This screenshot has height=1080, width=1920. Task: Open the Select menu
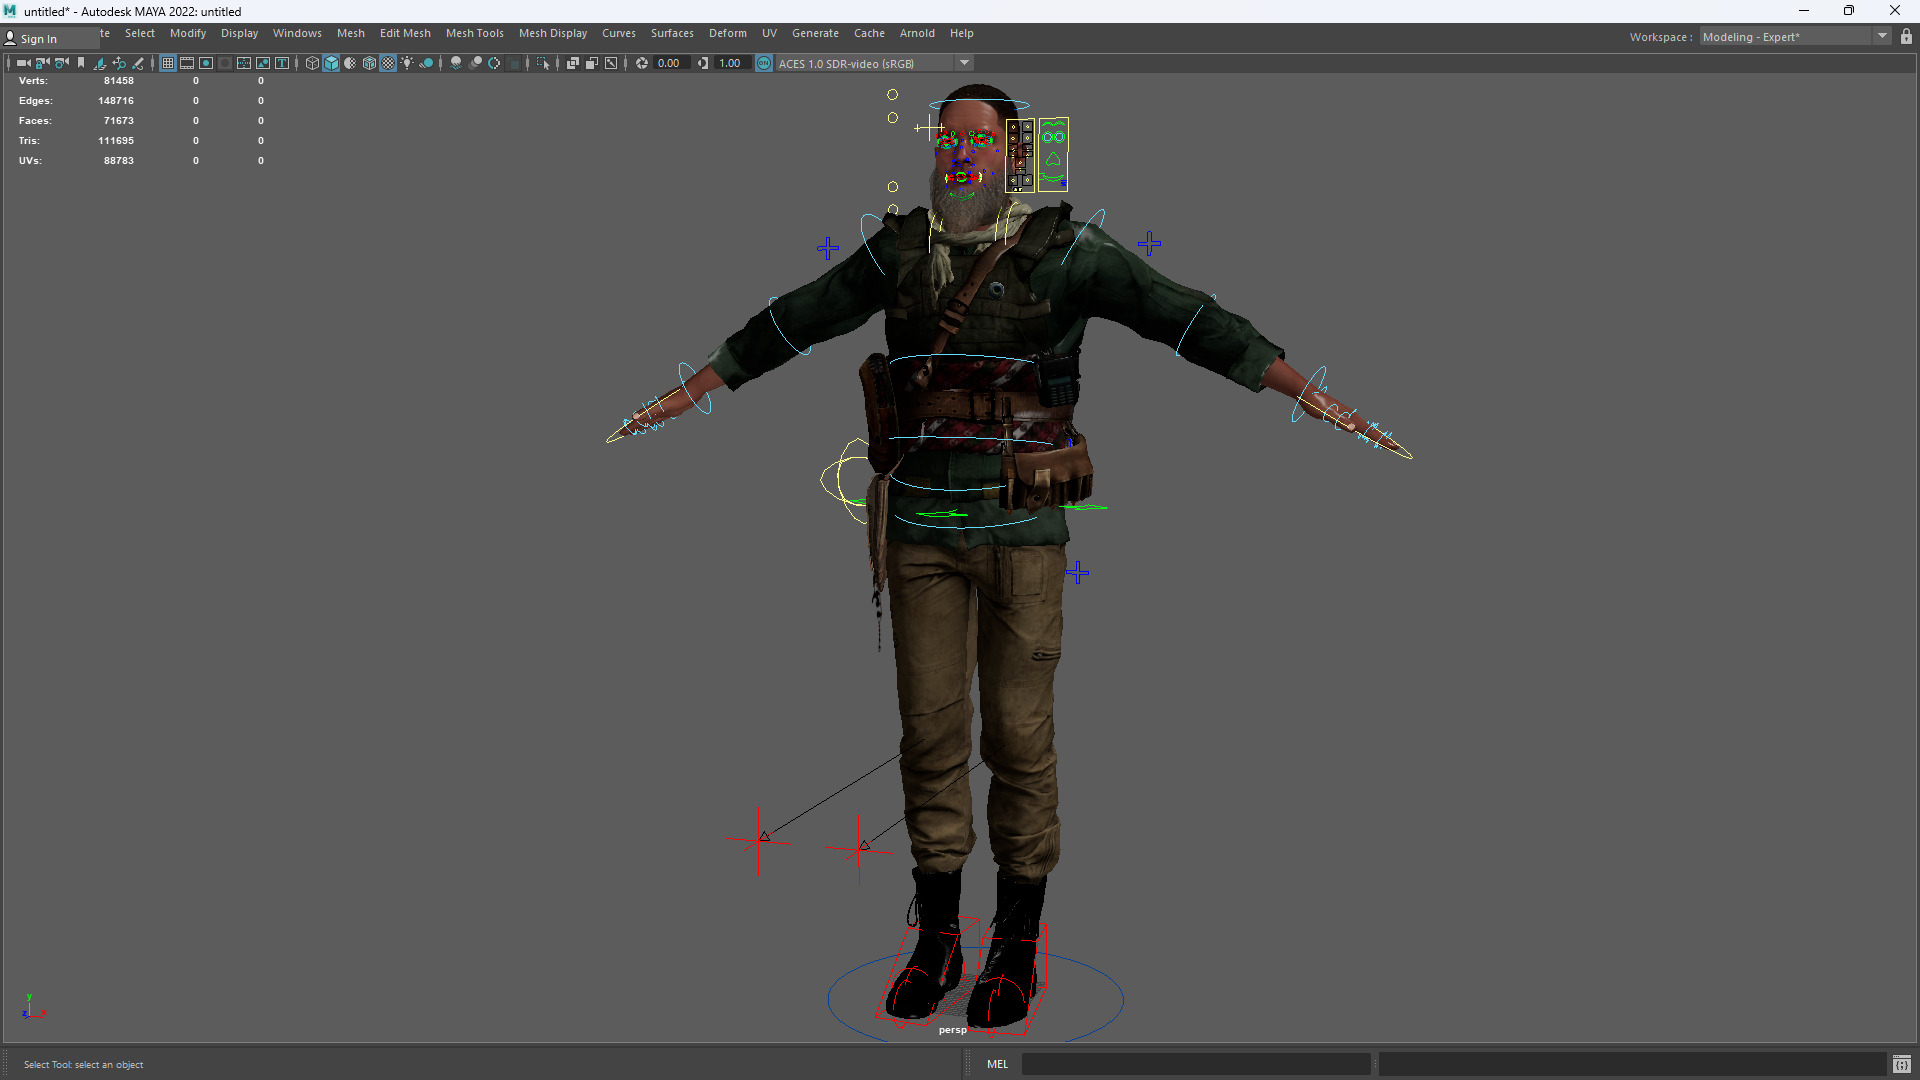point(140,33)
